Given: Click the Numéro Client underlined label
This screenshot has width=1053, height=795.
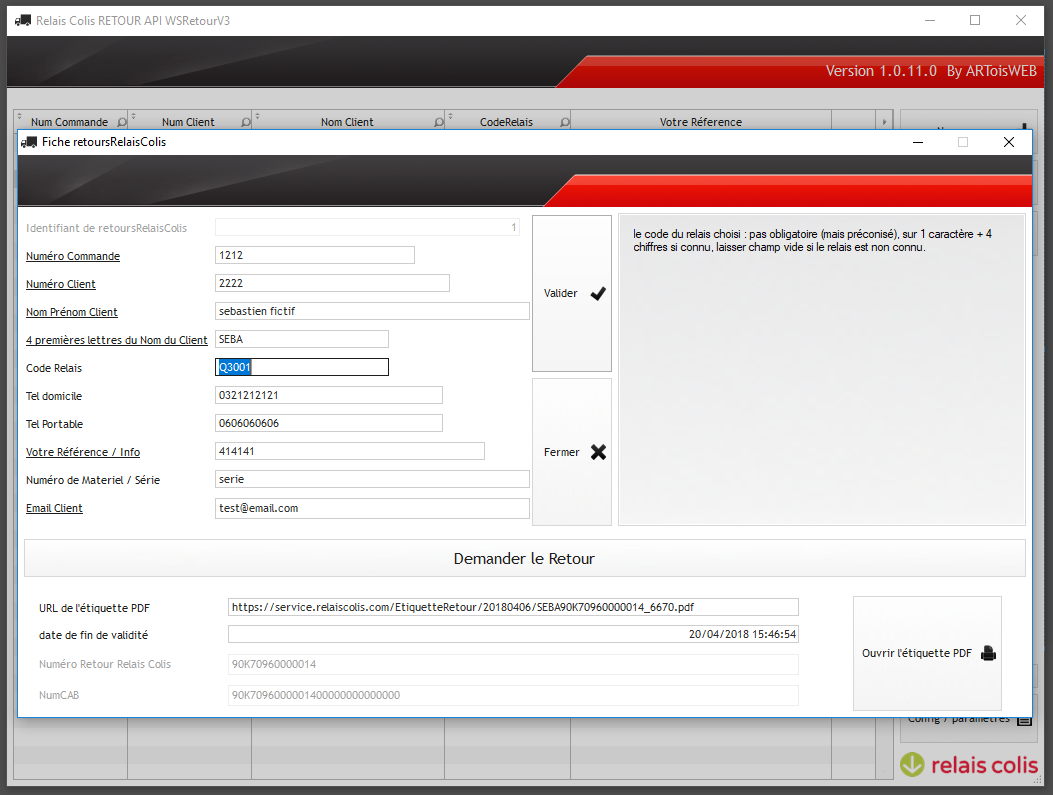Looking at the screenshot, I should [60, 284].
